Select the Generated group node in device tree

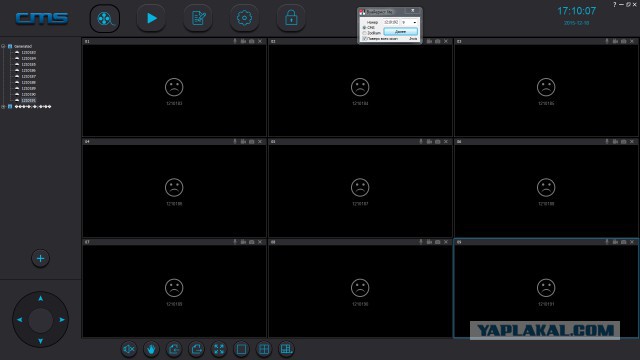pyautogui.click(x=23, y=47)
